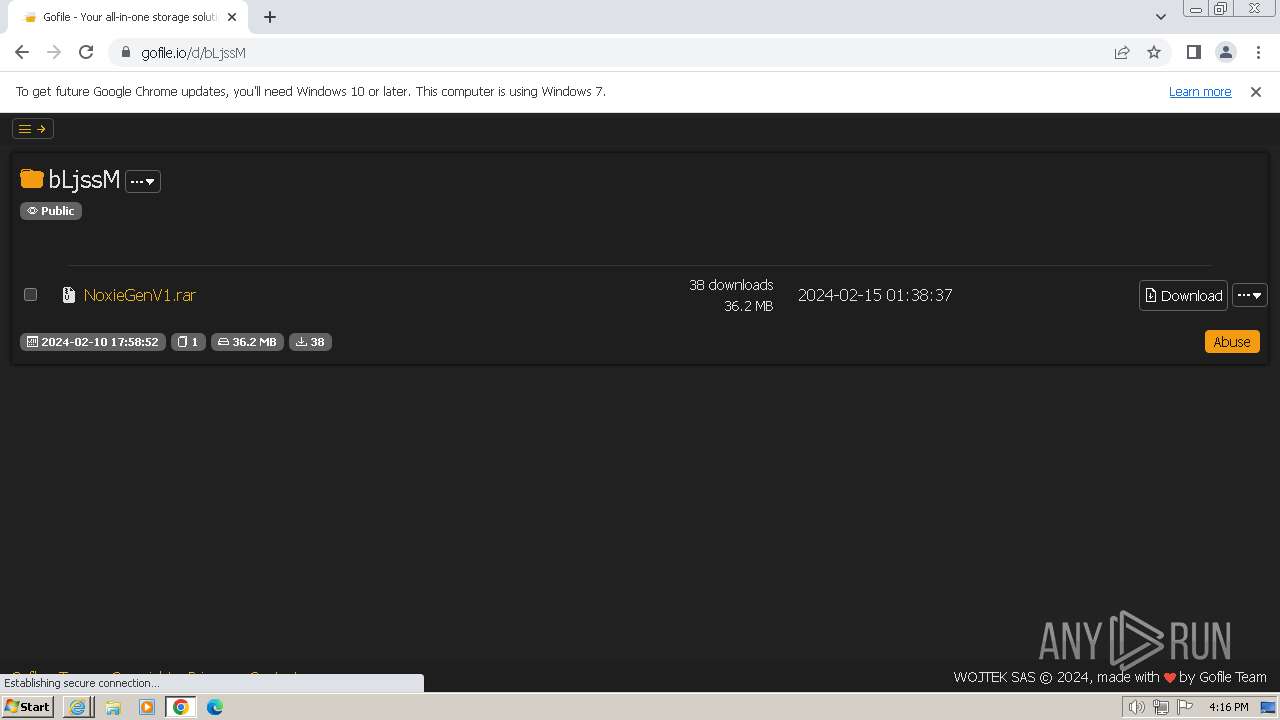Click the 38 downloads text
The height and width of the screenshot is (720, 1280).
(x=731, y=285)
